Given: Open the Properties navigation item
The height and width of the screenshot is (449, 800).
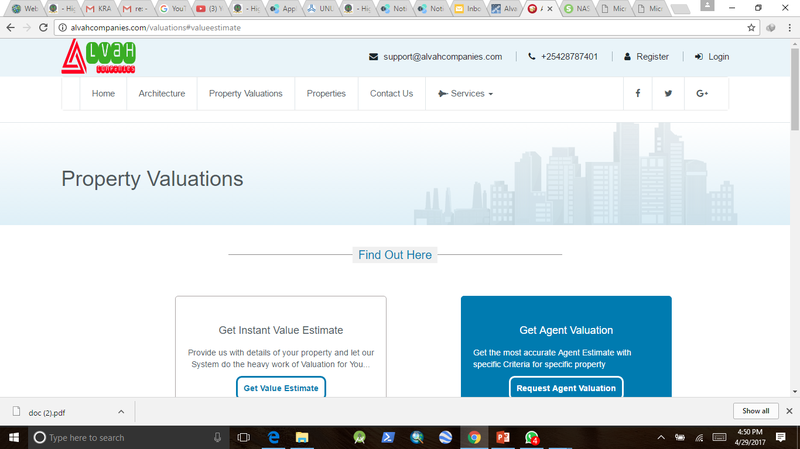Looking at the screenshot, I should click(x=326, y=94).
